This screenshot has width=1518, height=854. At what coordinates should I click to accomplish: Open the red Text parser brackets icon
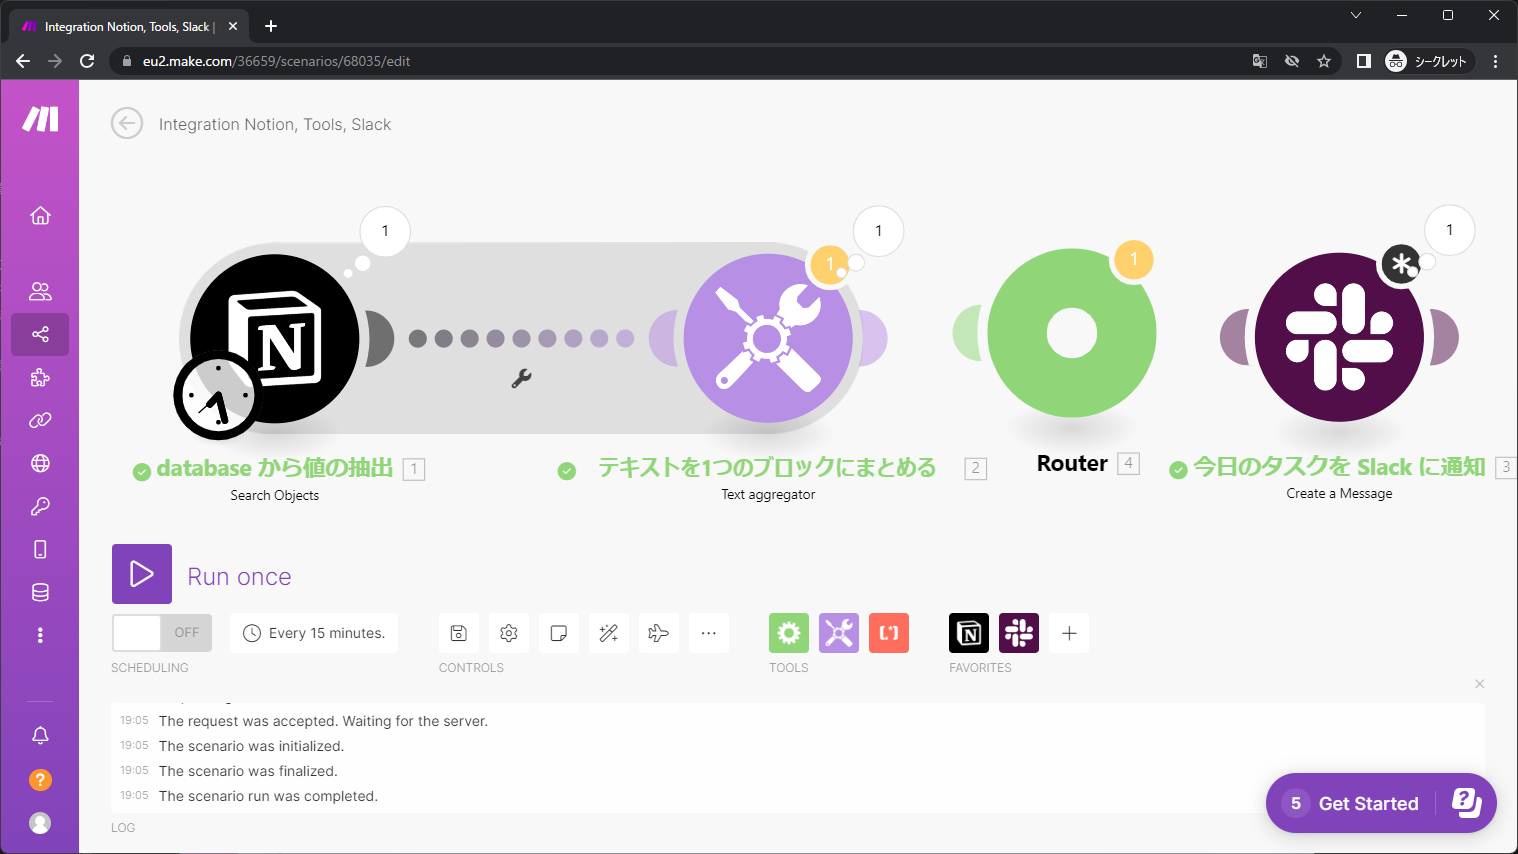889,633
